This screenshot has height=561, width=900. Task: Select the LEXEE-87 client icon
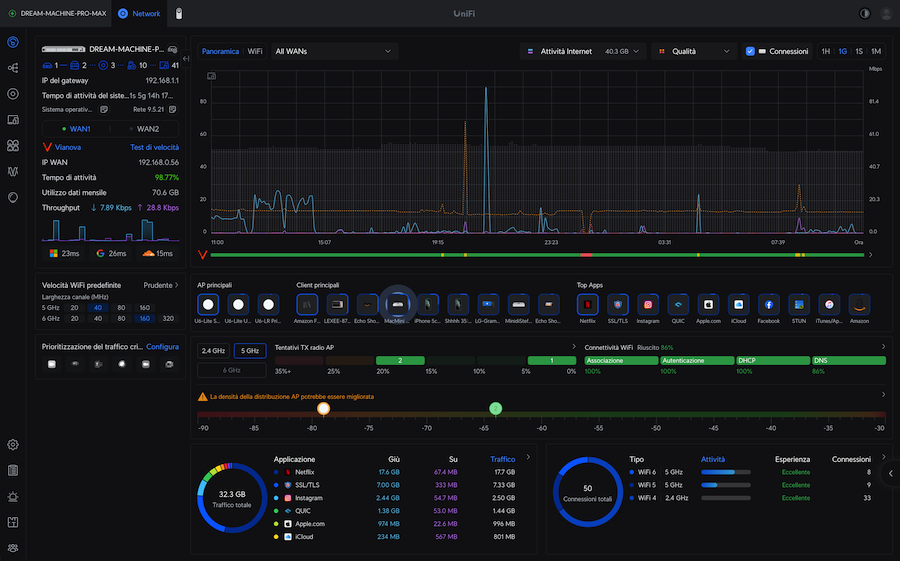pos(337,304)
